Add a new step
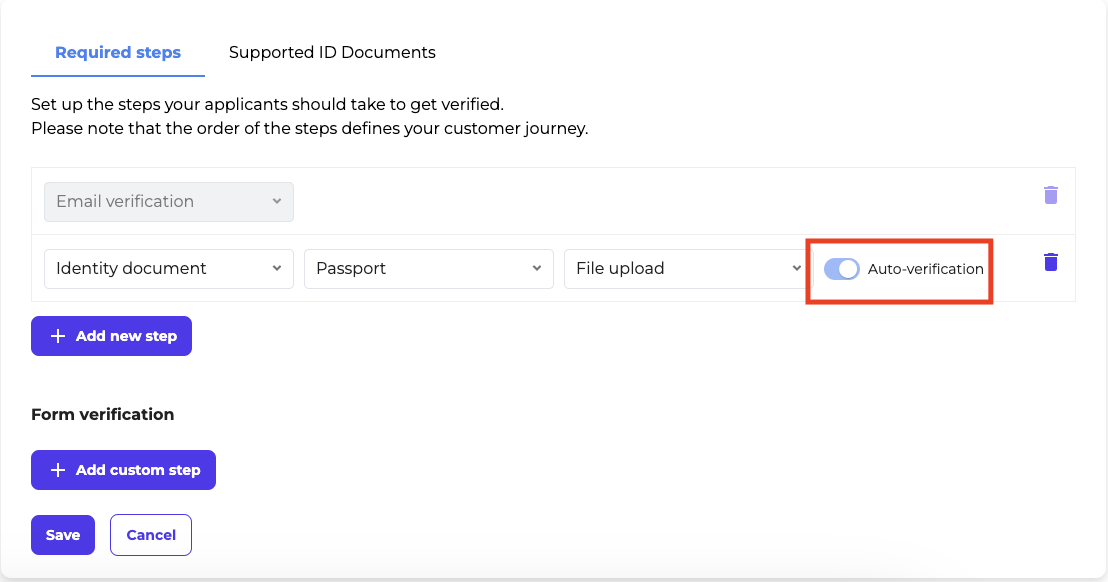Image resolution: width=1108 pixels, height=582 pixels. click(112, 336)
